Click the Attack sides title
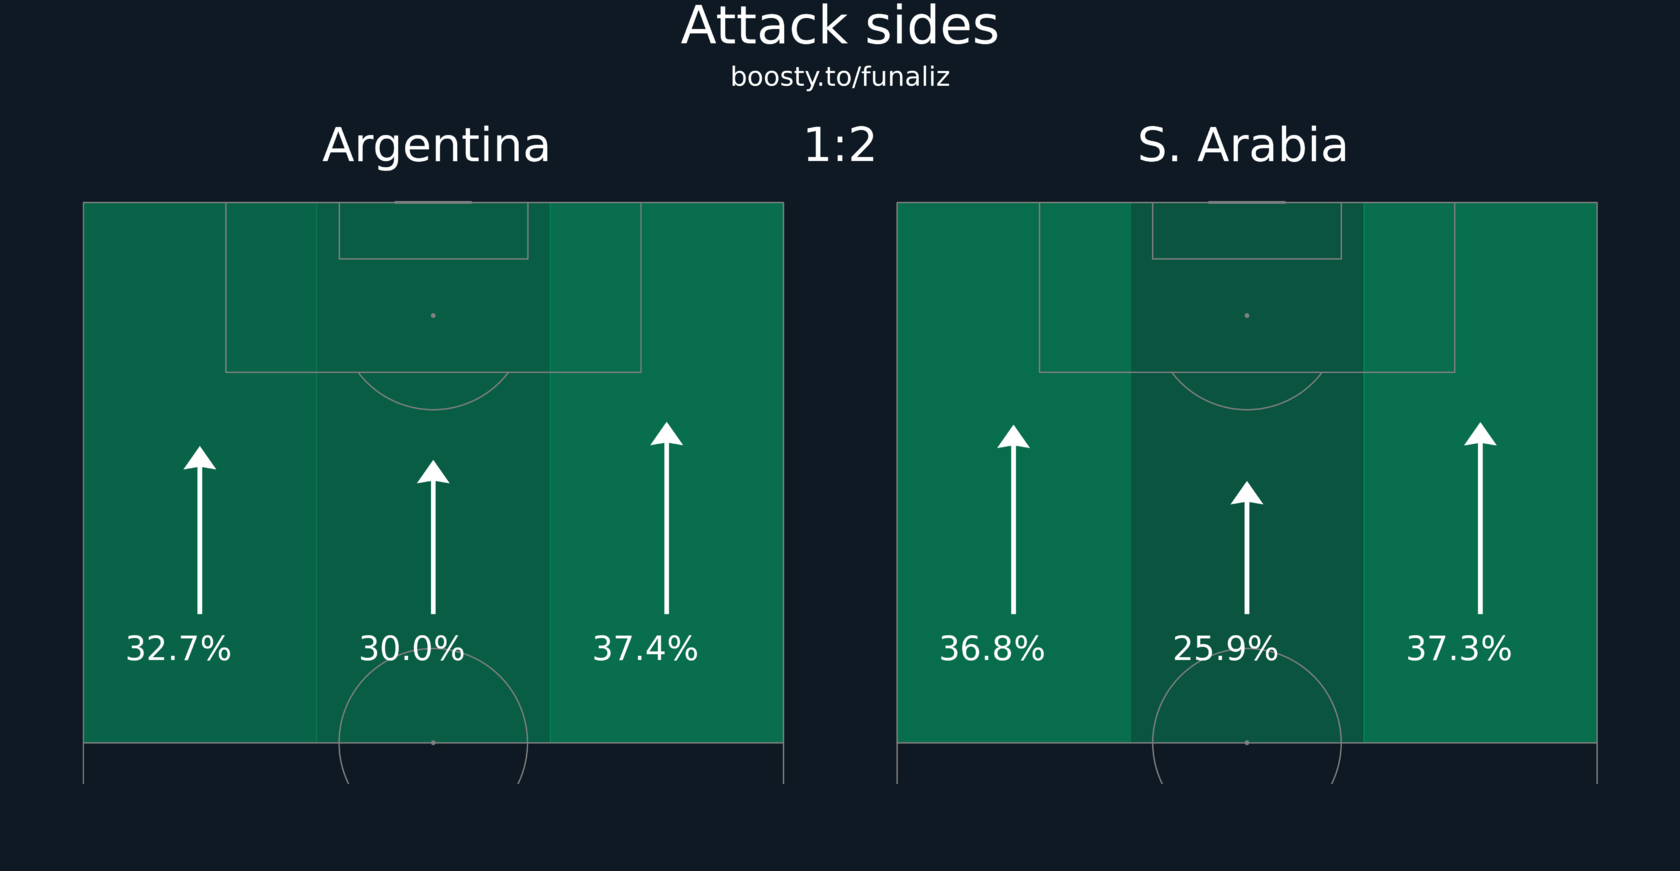Image resolution: width=1680 pixels, height=871 pixels. click(840, 26)
